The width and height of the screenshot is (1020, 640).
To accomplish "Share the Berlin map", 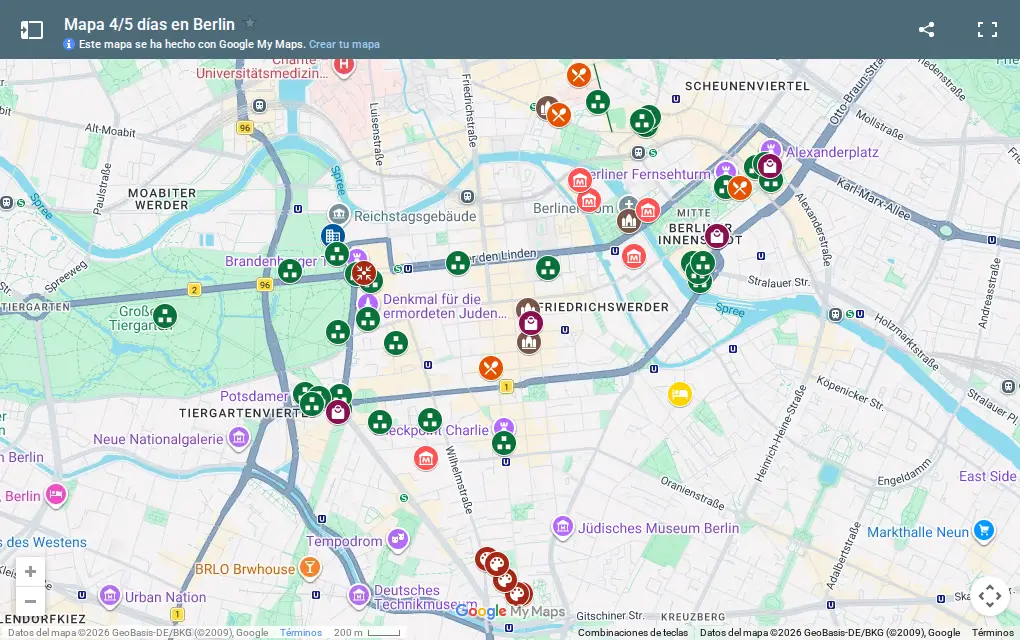I will pos(926,29).
